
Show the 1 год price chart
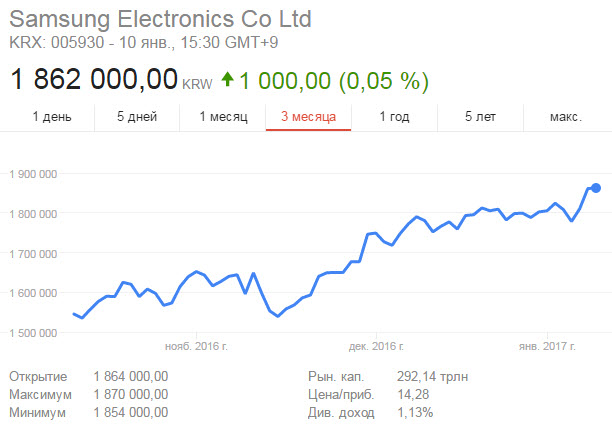[394, 117]
